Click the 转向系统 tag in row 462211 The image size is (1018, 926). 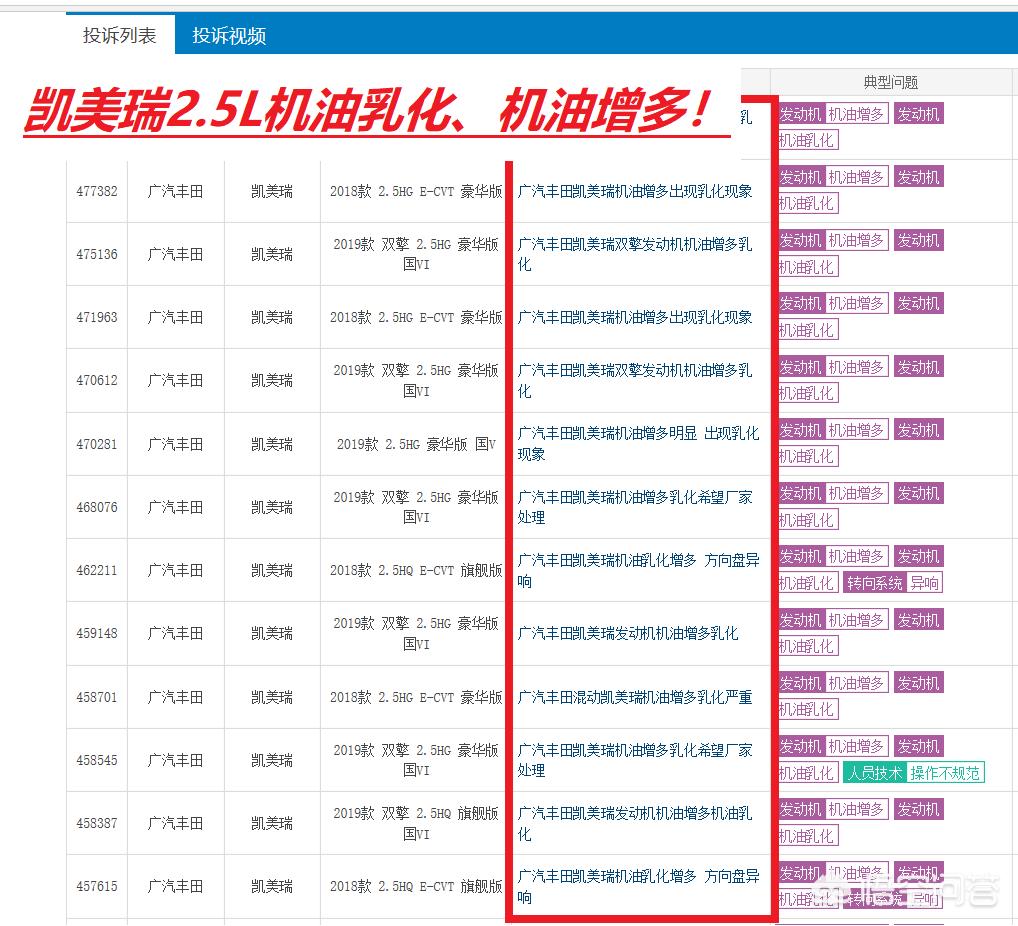pos(874,583)
